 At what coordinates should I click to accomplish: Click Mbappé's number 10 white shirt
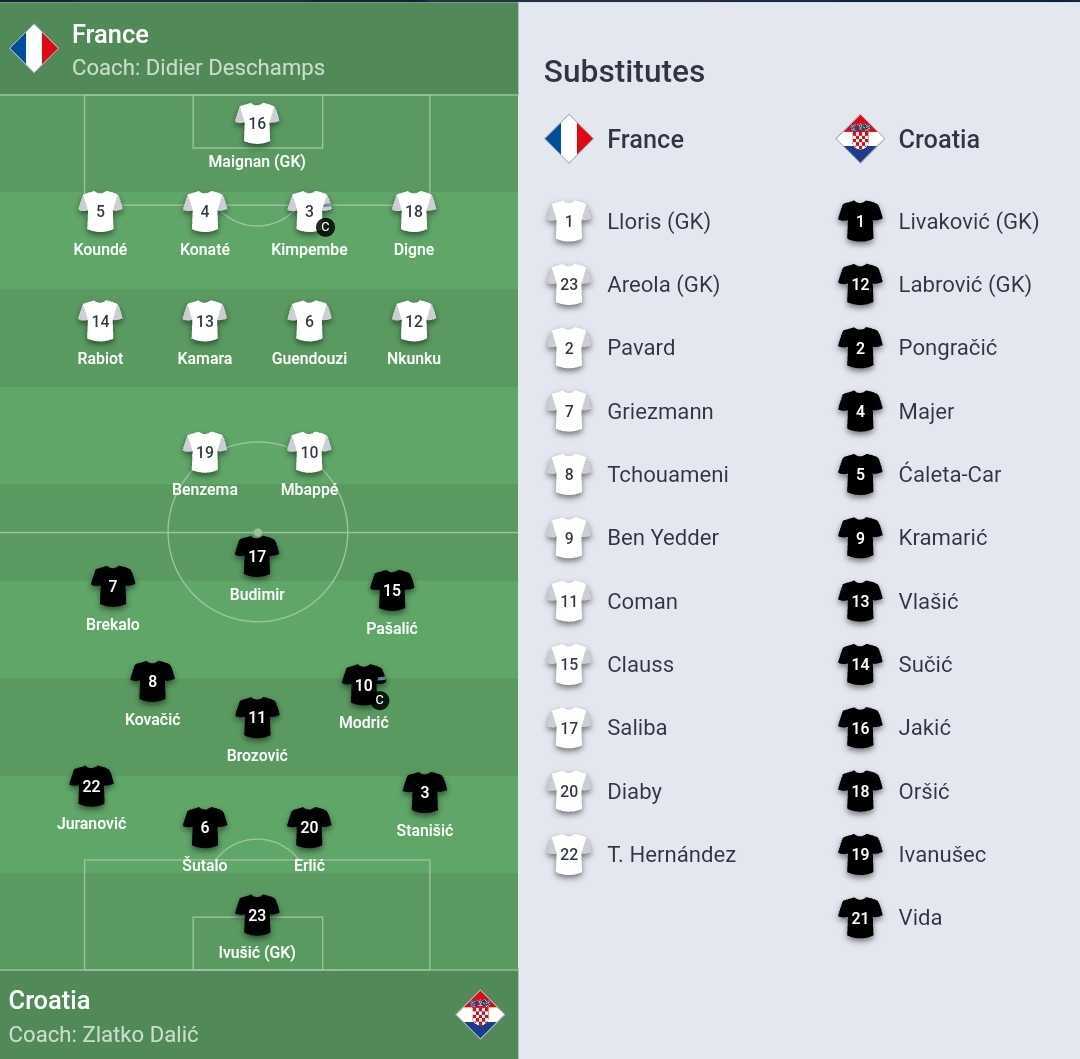pos(309,452)
